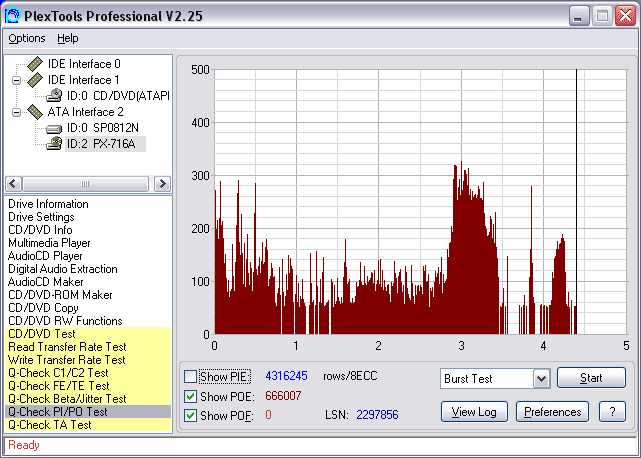Viewport: 641px width, 458px height.
Task: Open the Help menu
Action: point(68,38)
